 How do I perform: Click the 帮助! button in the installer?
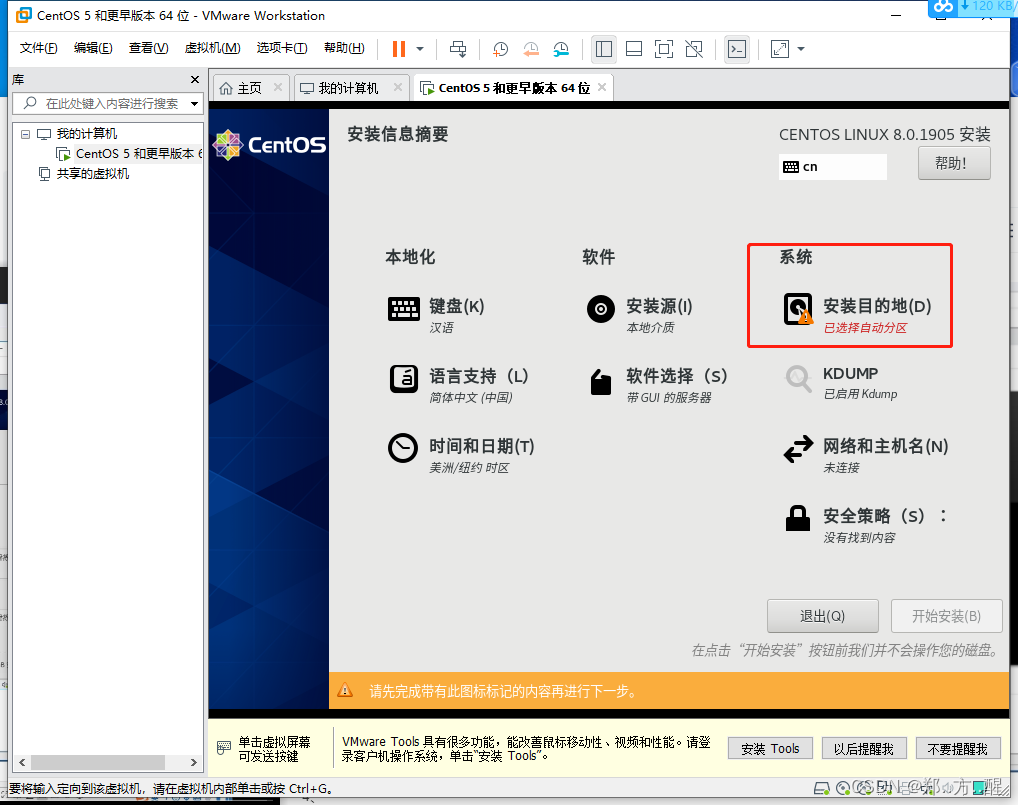[953, 162]
